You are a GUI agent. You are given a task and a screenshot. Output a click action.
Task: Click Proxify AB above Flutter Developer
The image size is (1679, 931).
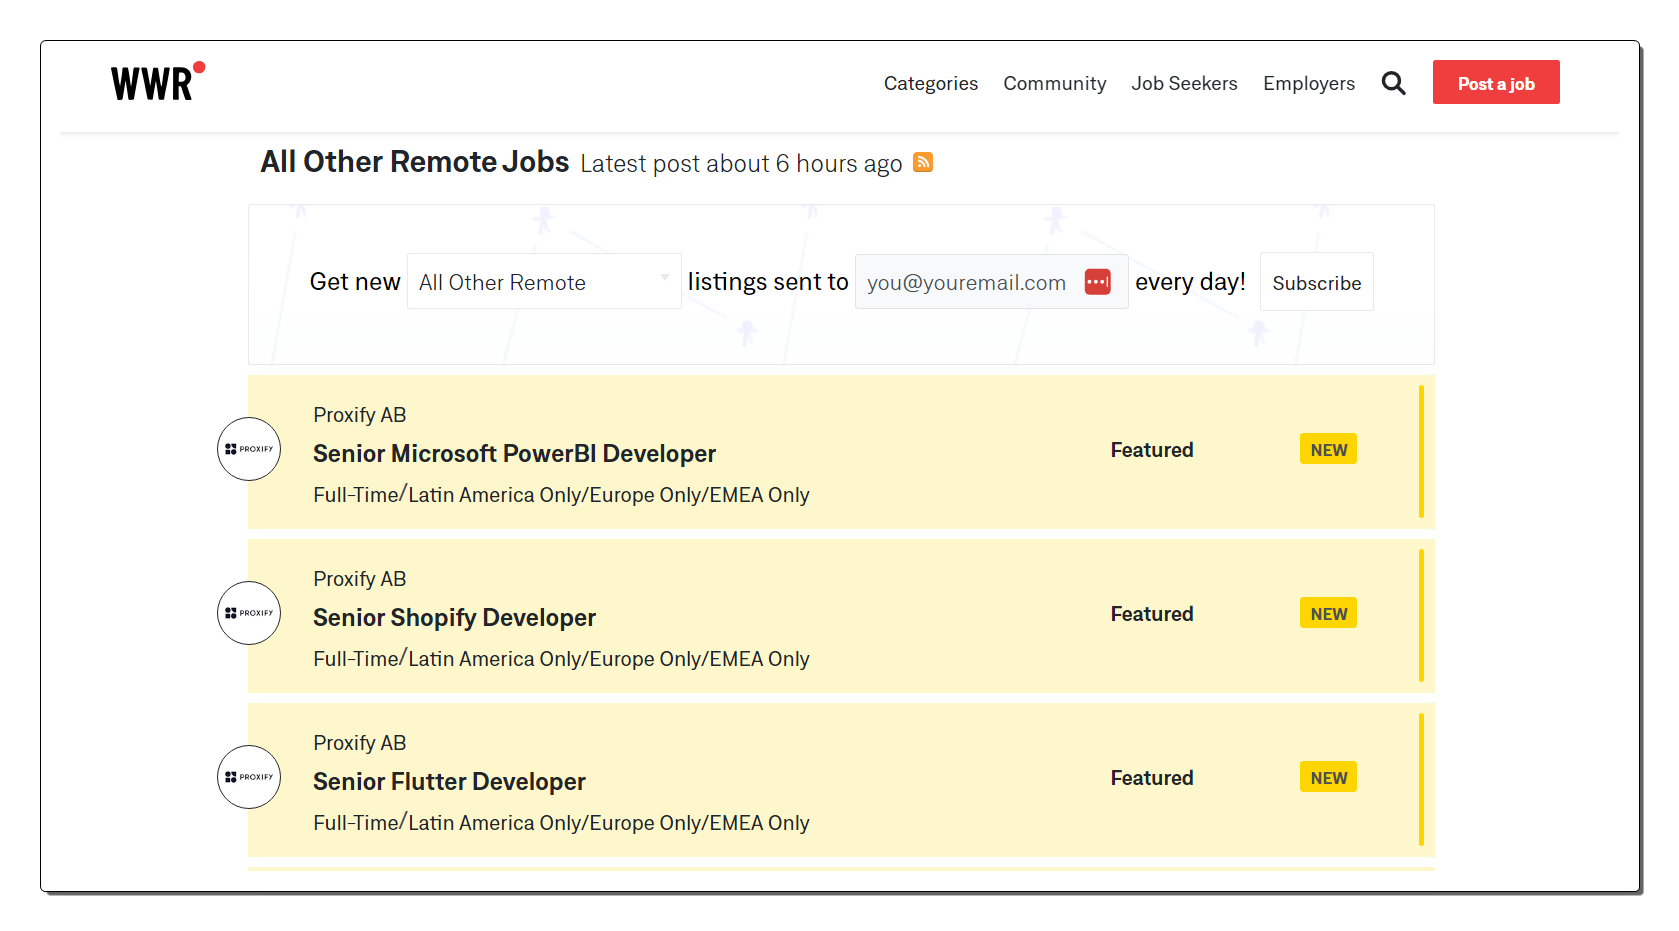[359, 743]
